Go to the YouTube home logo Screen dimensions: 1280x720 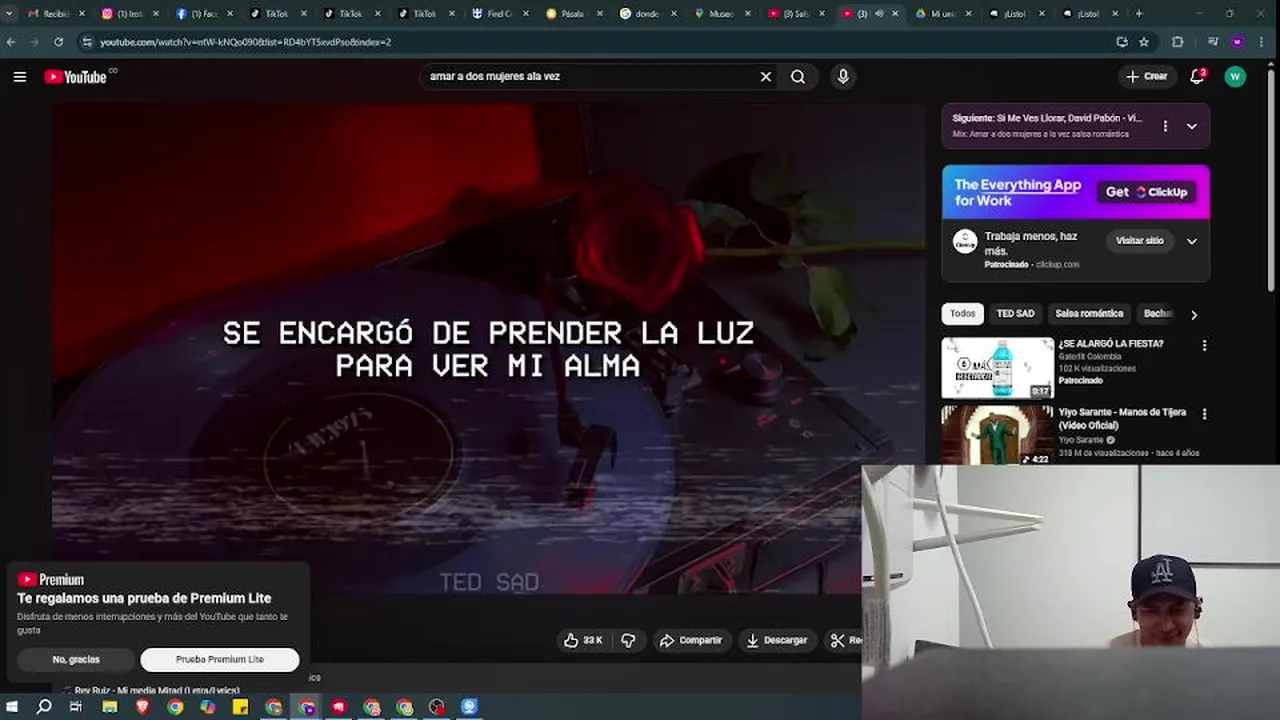76,77
